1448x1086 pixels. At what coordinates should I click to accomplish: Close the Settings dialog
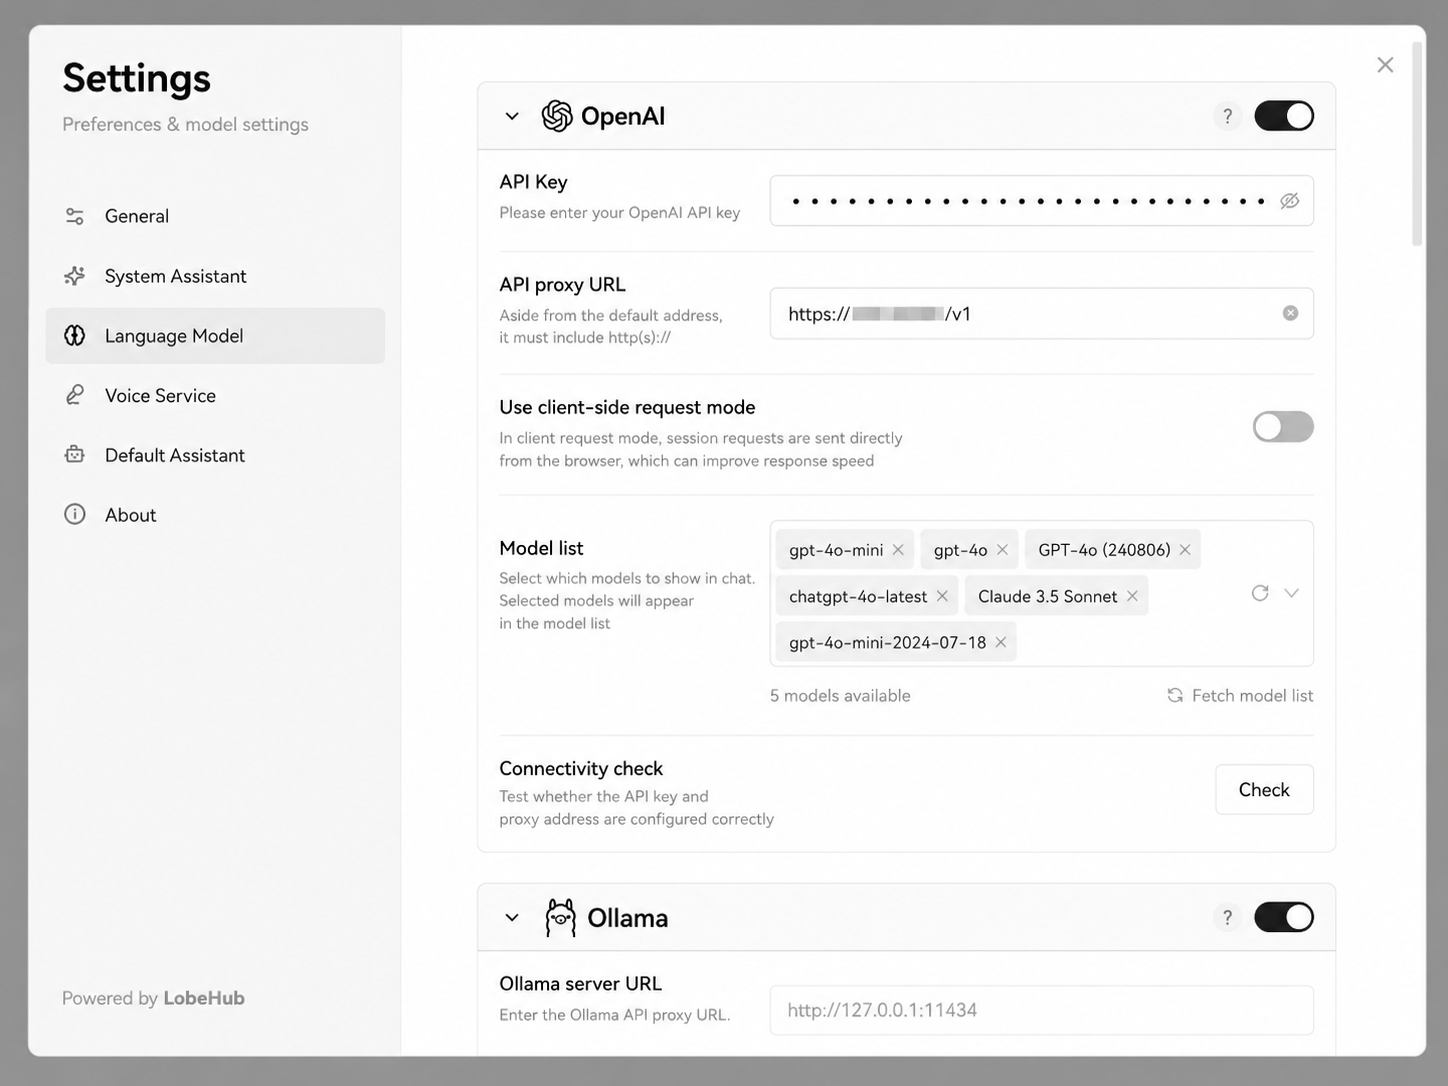(x=1385, y=65)
